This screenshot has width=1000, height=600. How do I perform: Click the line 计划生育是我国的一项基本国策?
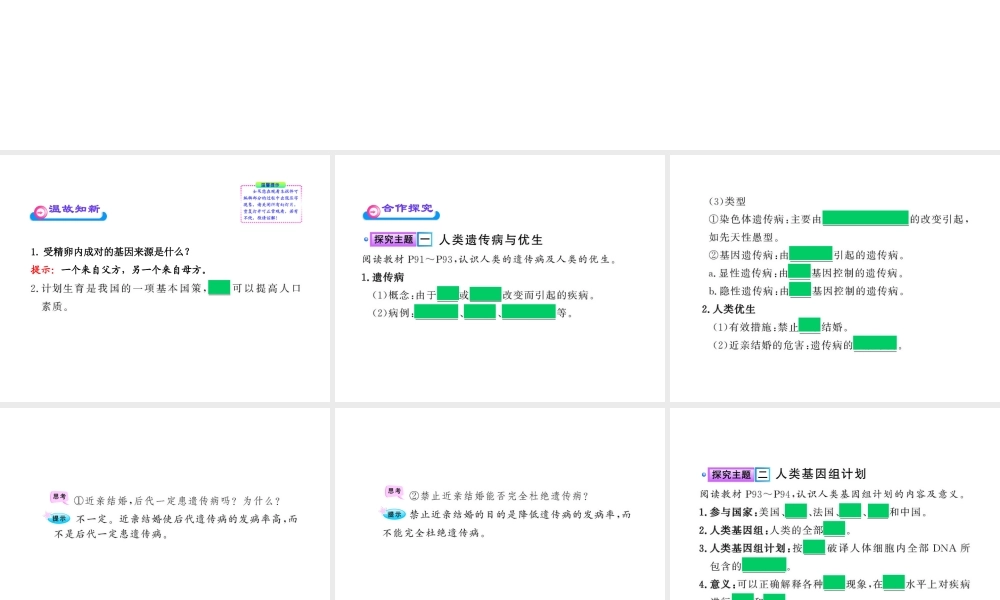click(165, 288)
